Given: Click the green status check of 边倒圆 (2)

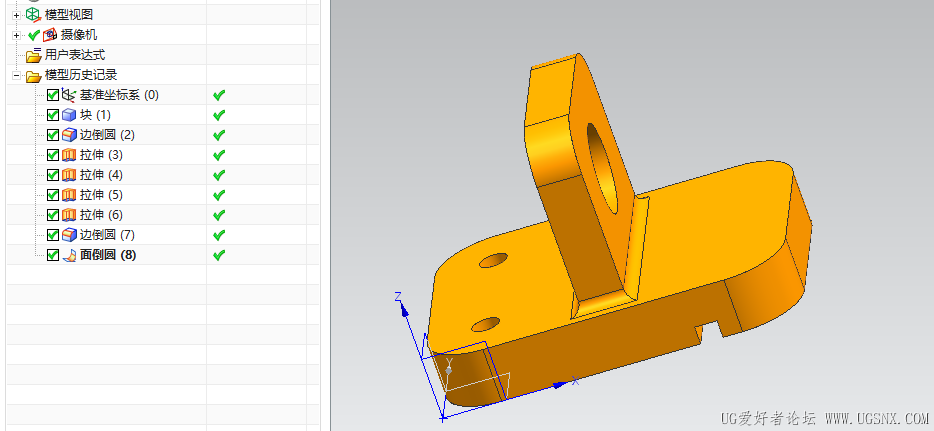Looking at the screenshot, I should coord(219,135).
